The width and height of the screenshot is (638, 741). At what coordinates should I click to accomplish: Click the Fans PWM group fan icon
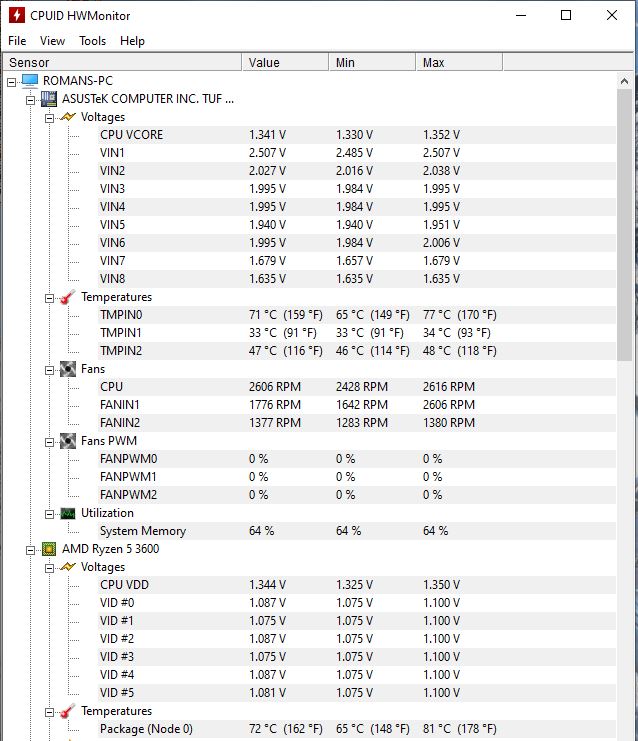pos(68,441)
